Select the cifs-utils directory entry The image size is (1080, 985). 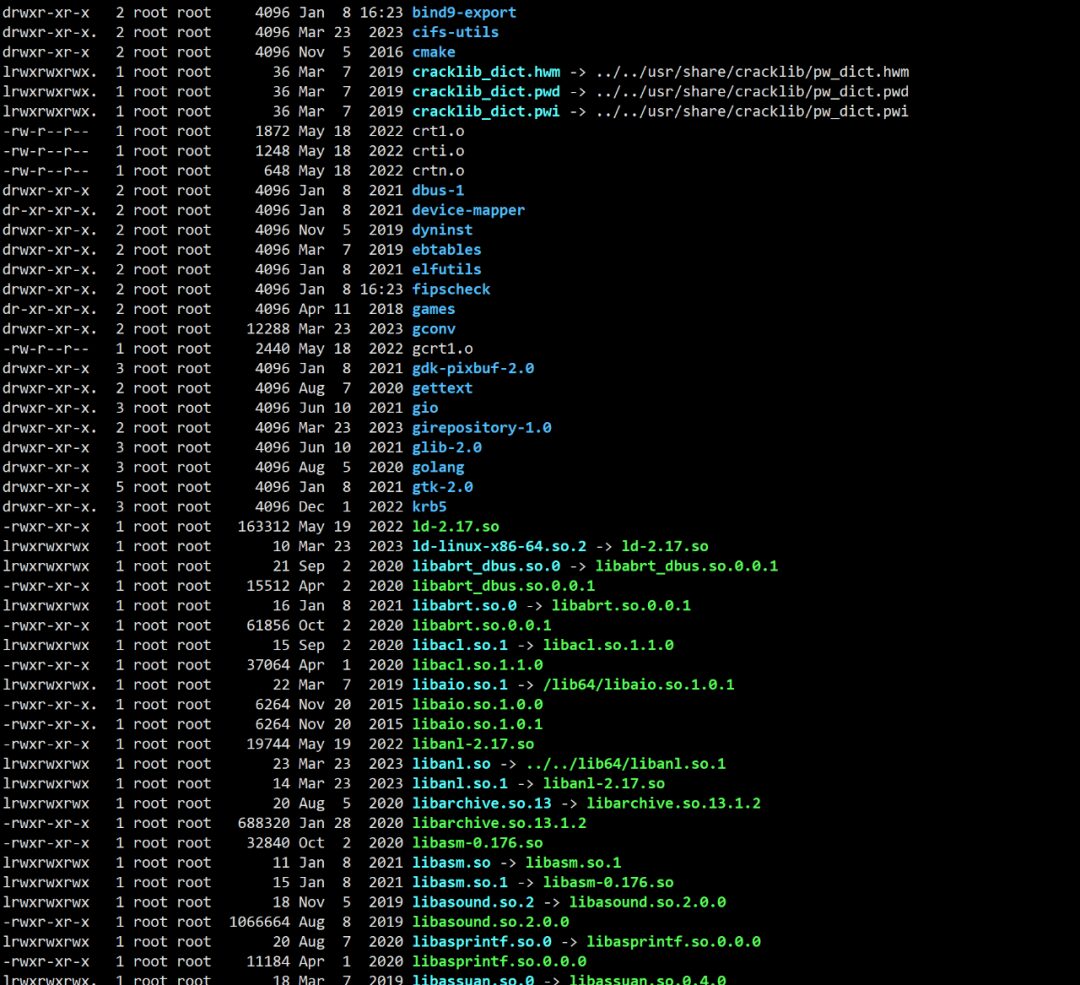[455, 32]
